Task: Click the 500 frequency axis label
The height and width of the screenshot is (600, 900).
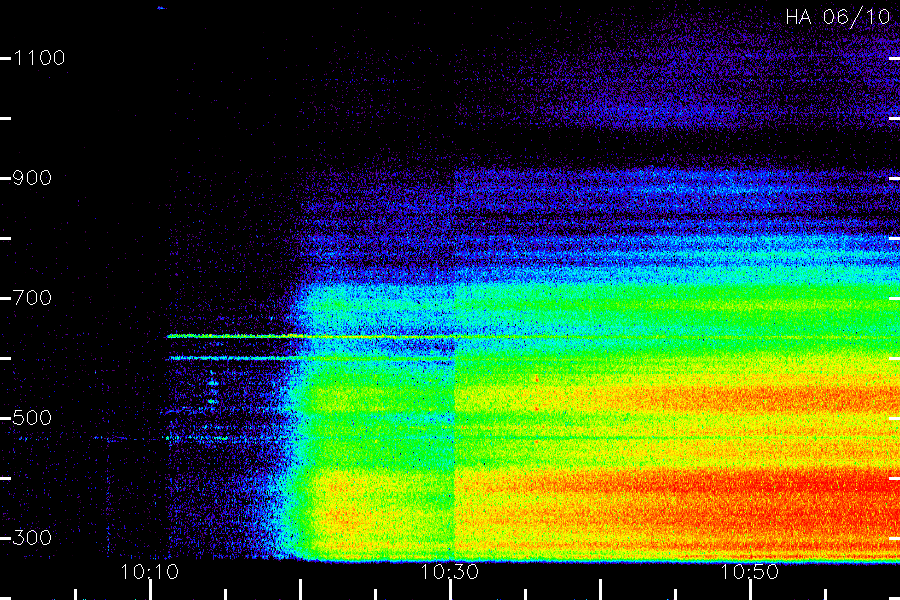Action: (32, 417)
